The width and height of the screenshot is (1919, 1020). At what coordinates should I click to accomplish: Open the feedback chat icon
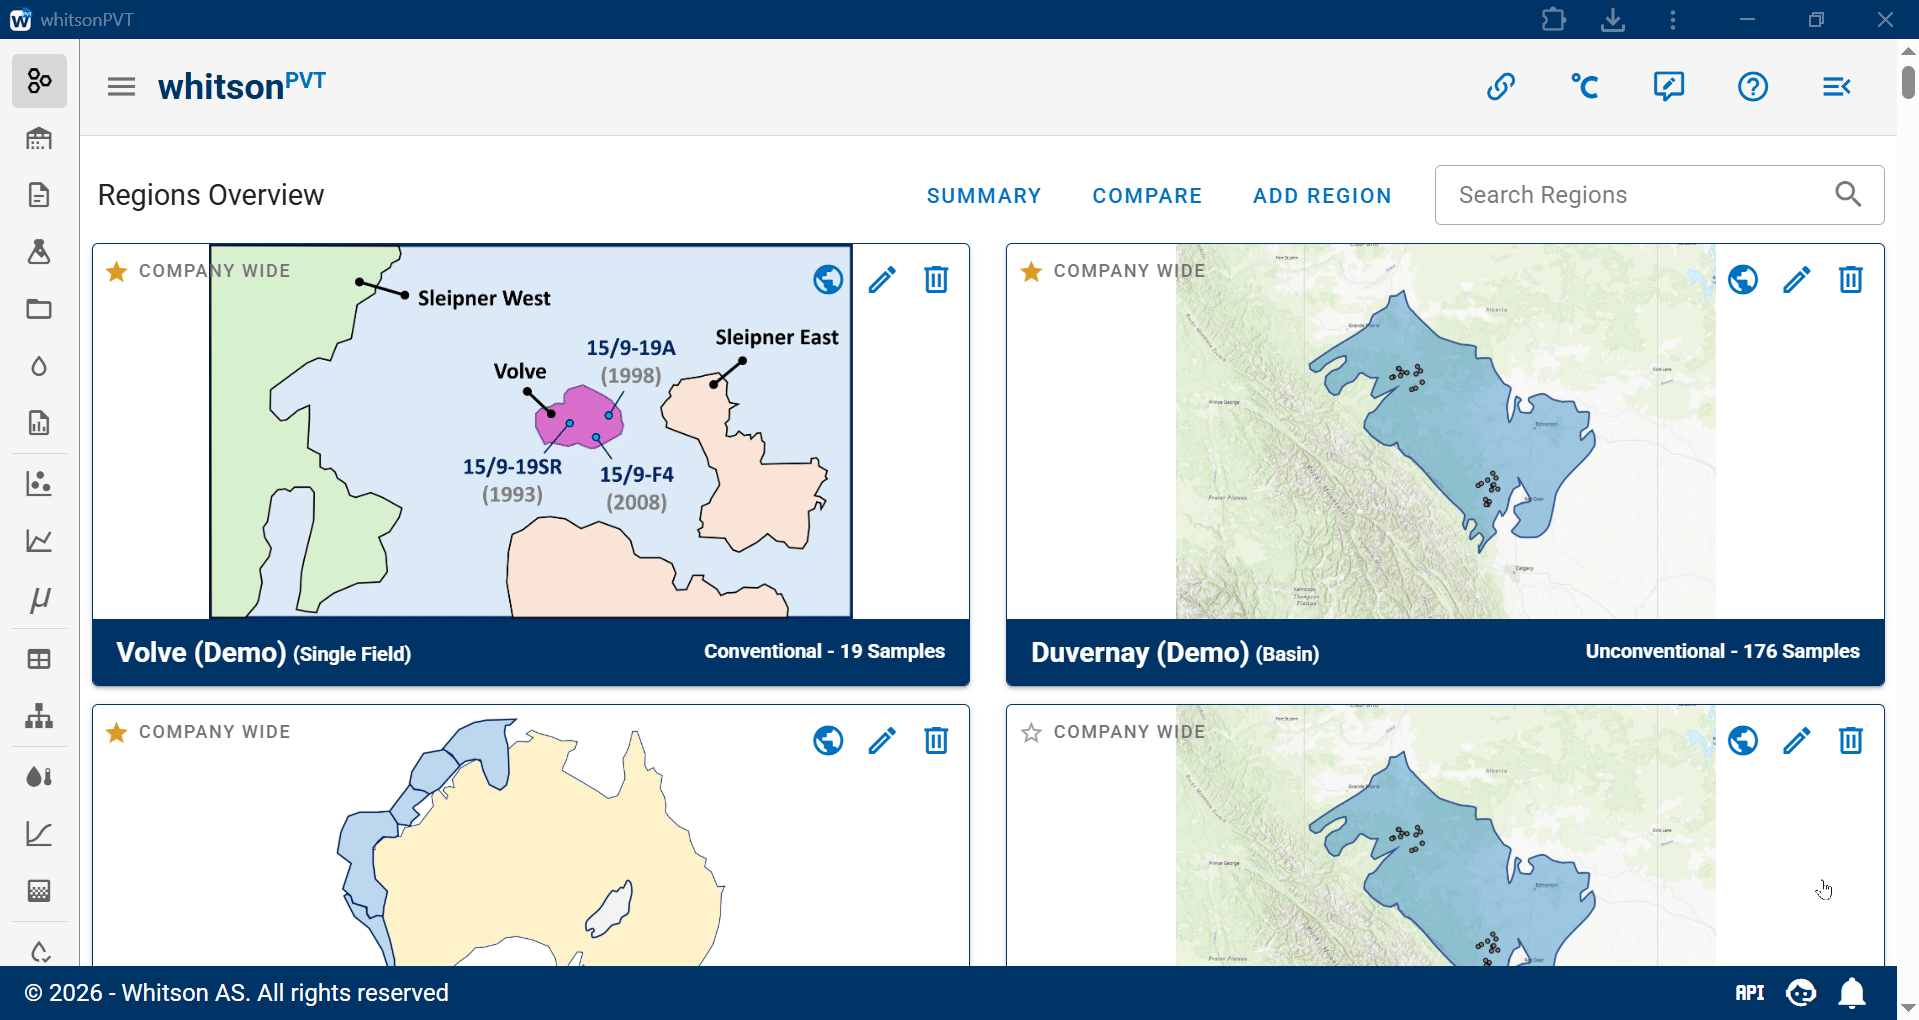point(1668,87)
